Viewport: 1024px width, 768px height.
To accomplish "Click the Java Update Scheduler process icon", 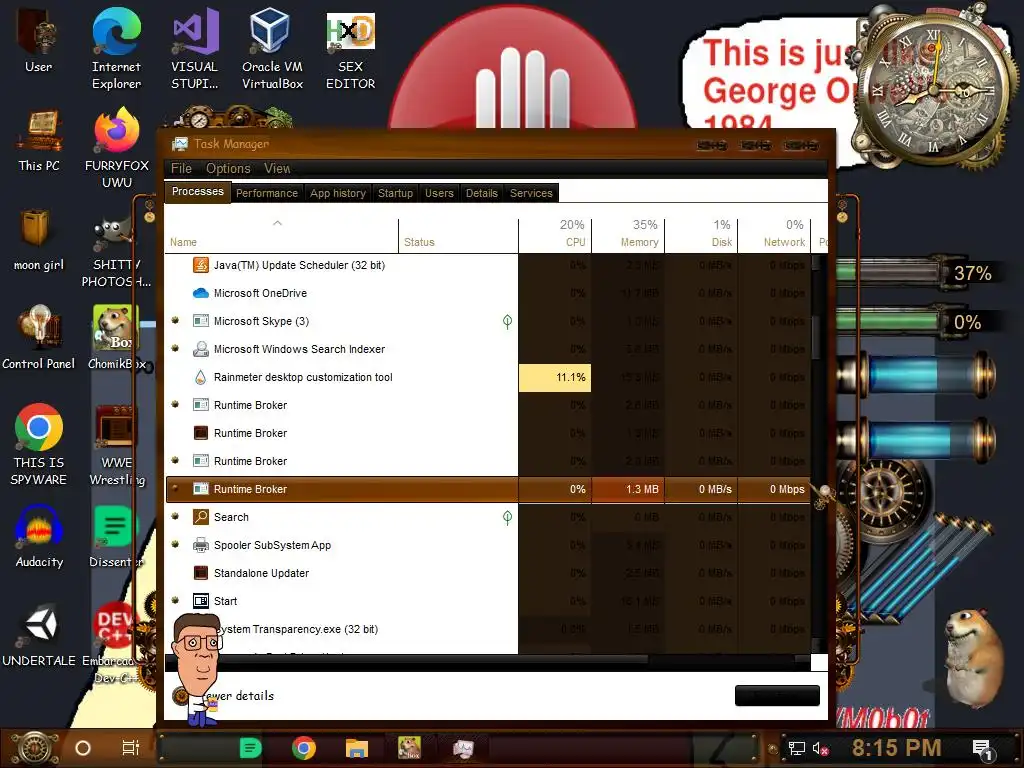I will click(200, 264).
